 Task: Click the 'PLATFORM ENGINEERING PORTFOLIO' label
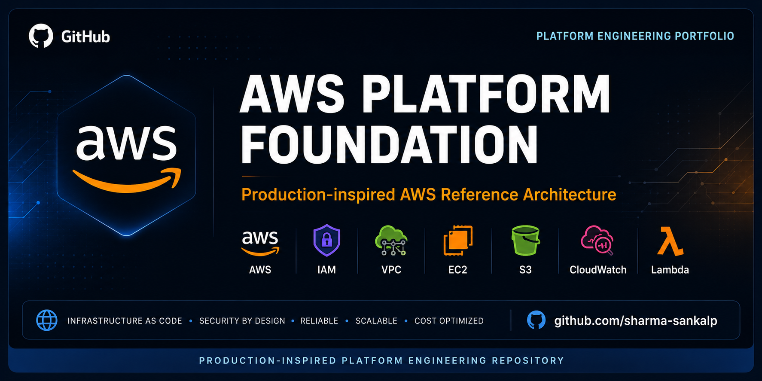635,36
